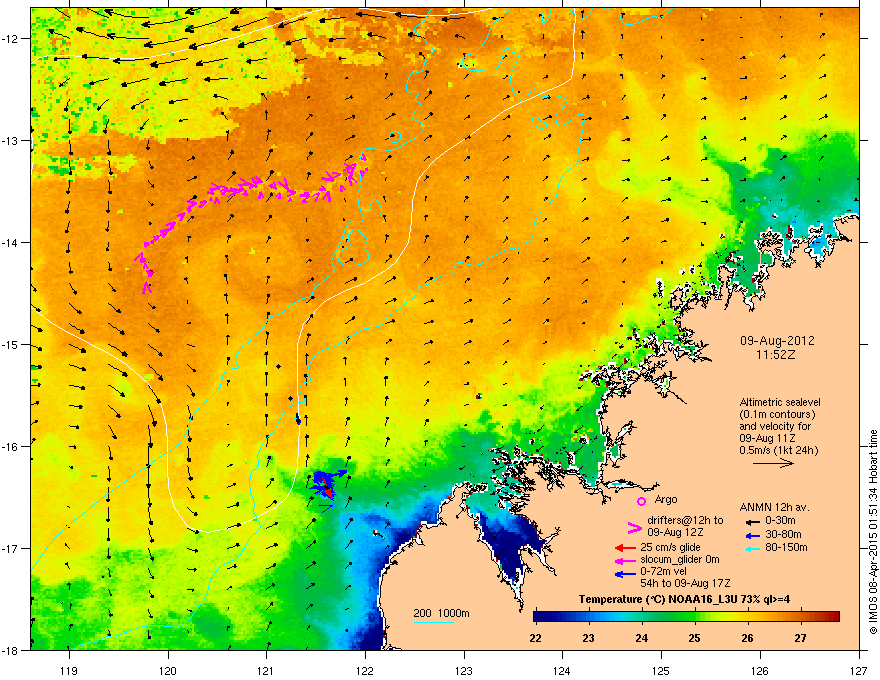This screenshot has width=880, height=680.
Task: Click latitude axis label -13
Action: 10,141
